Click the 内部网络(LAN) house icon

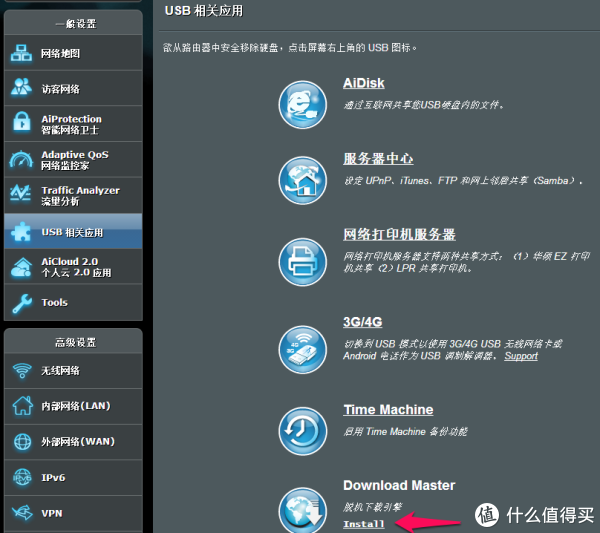23,406
